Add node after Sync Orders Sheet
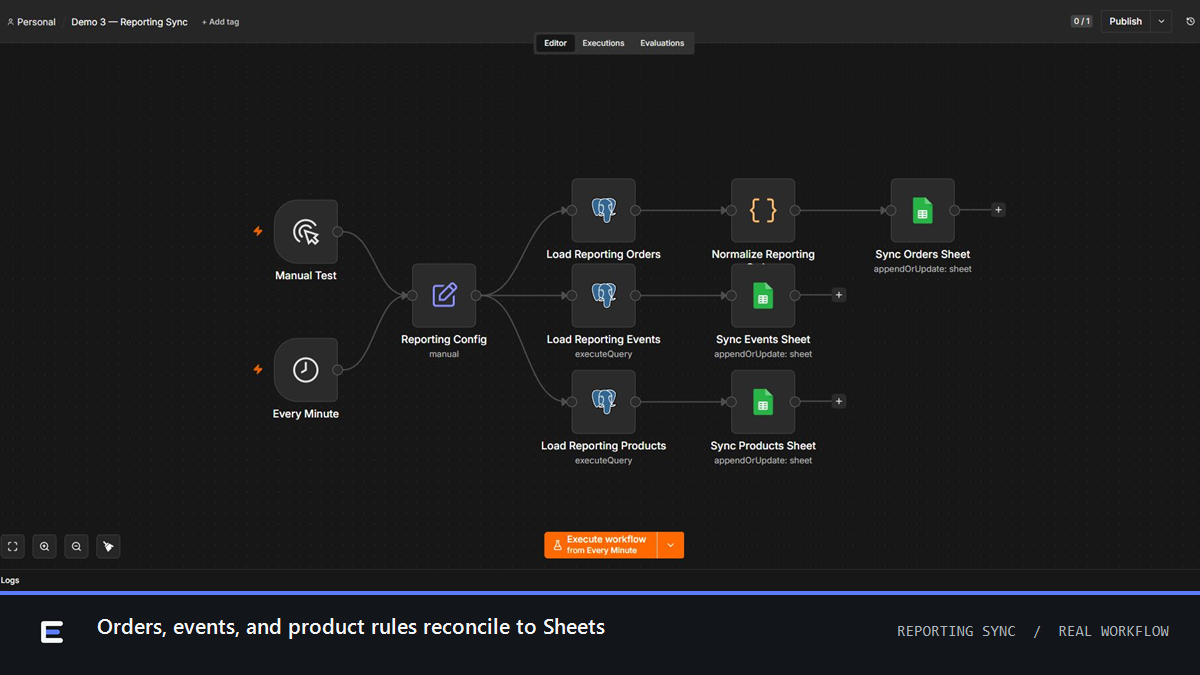Viewport: 1200px width, 675px height. (998, 210)
